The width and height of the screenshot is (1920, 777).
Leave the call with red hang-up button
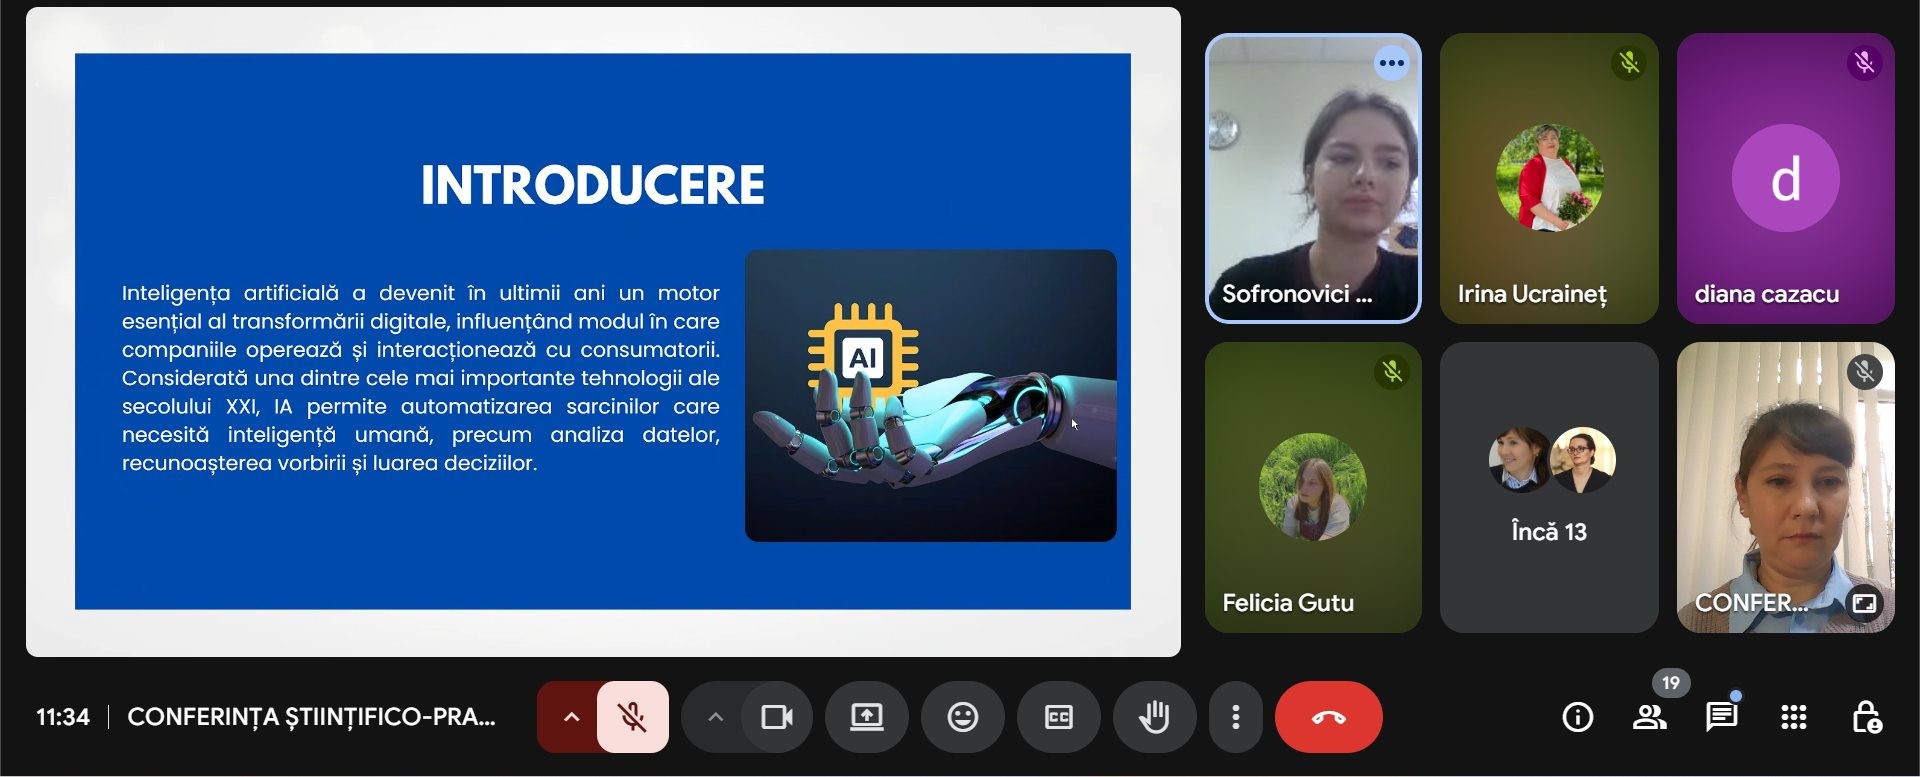coord(1328,717)
